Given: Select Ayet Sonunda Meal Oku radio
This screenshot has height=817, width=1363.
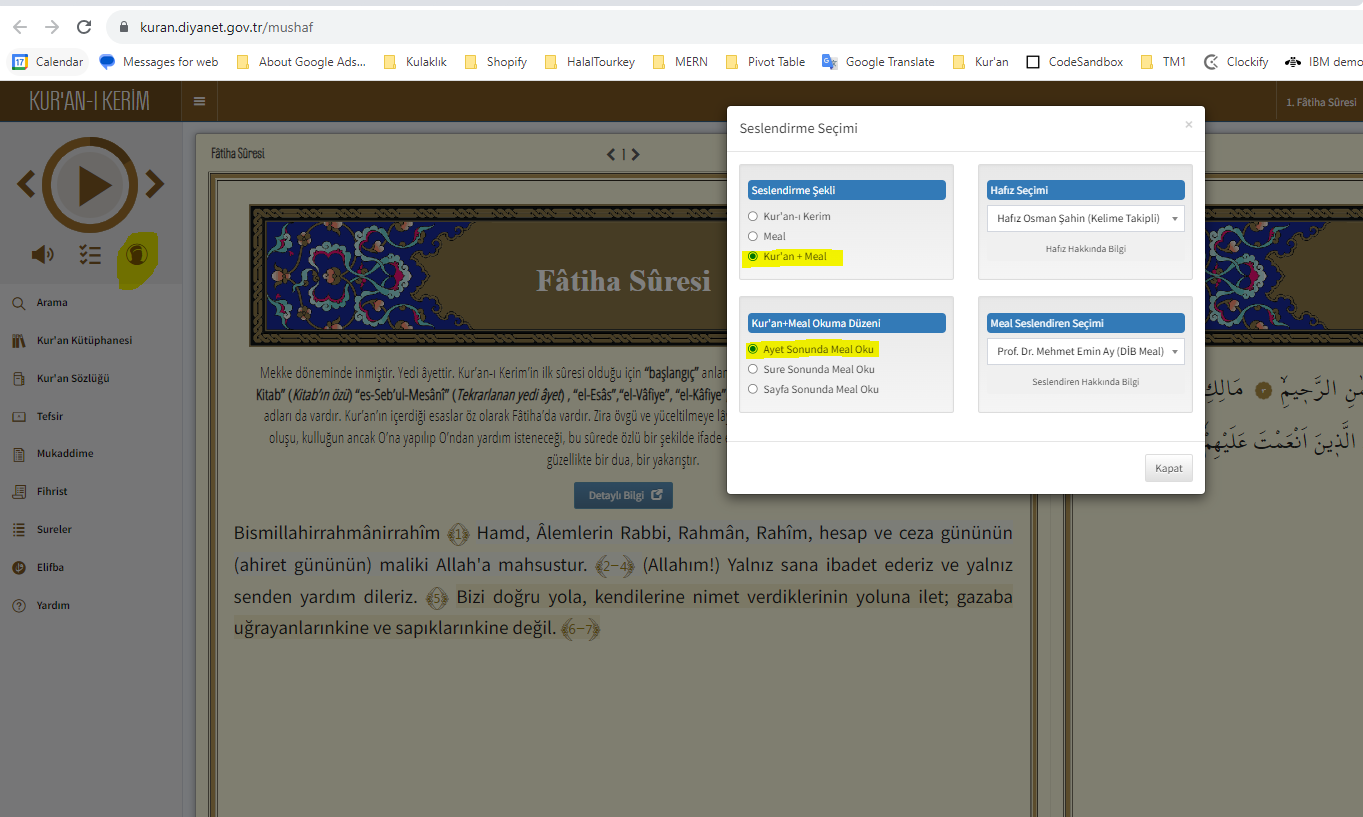Looking at the screenshot, I should [753, 349].
